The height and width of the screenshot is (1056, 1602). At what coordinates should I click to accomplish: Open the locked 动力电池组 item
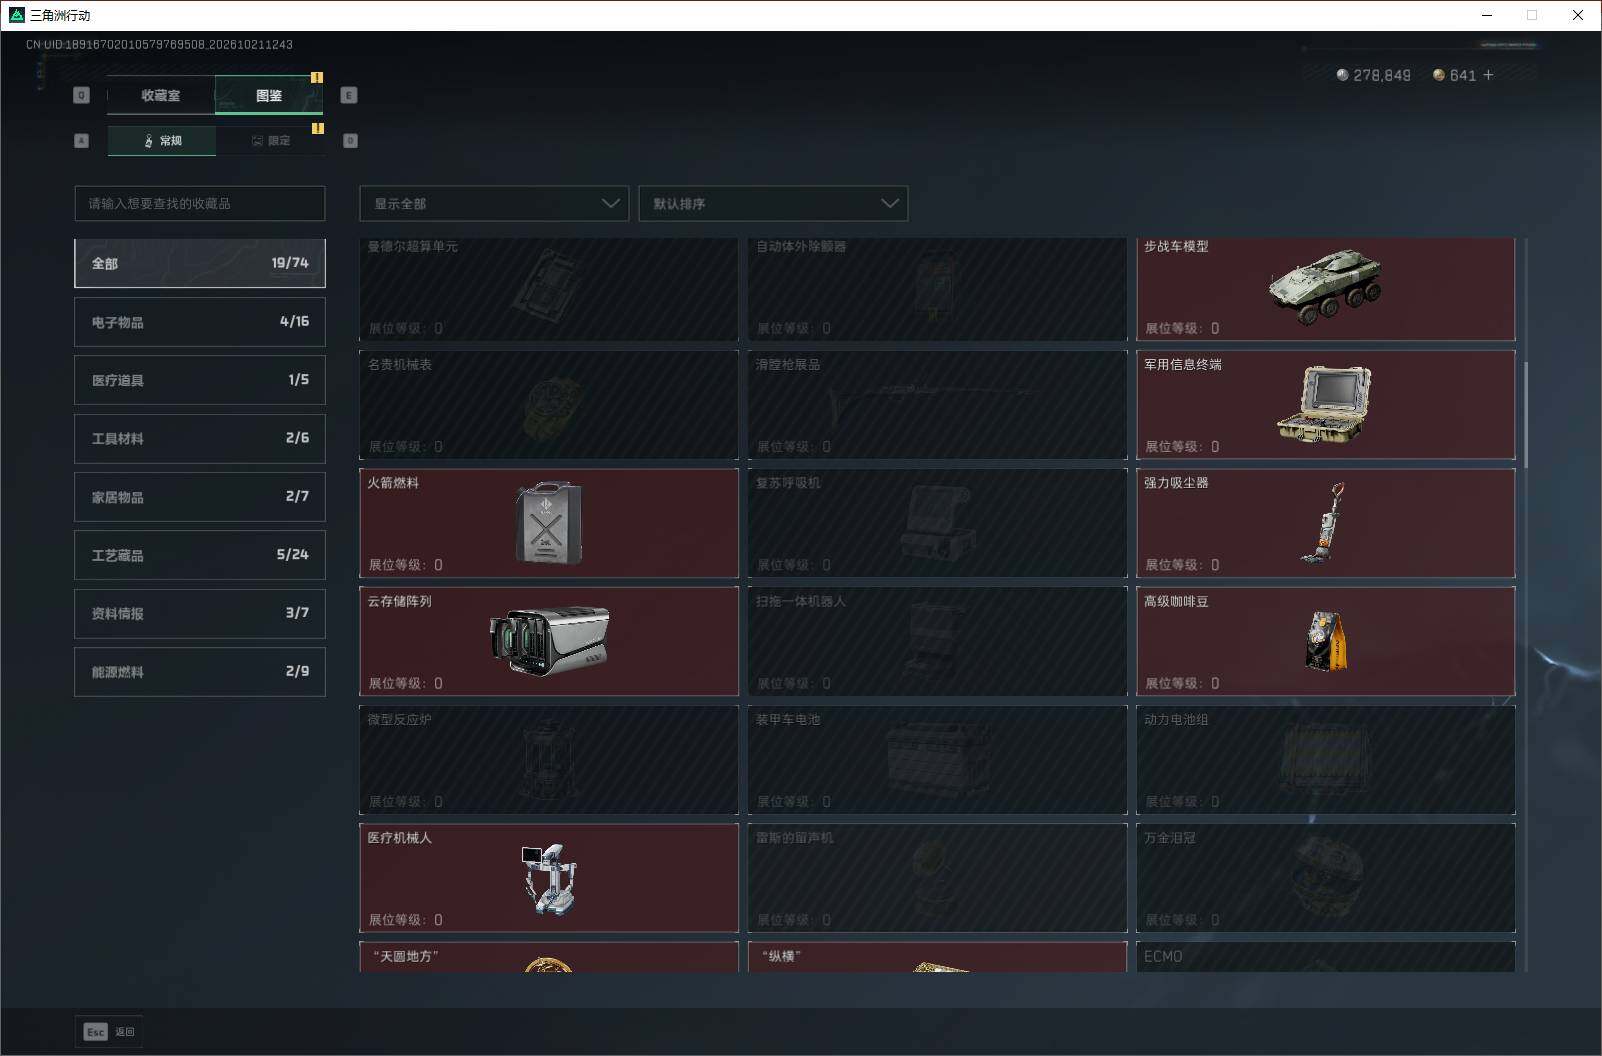(x=1326, y=760)
